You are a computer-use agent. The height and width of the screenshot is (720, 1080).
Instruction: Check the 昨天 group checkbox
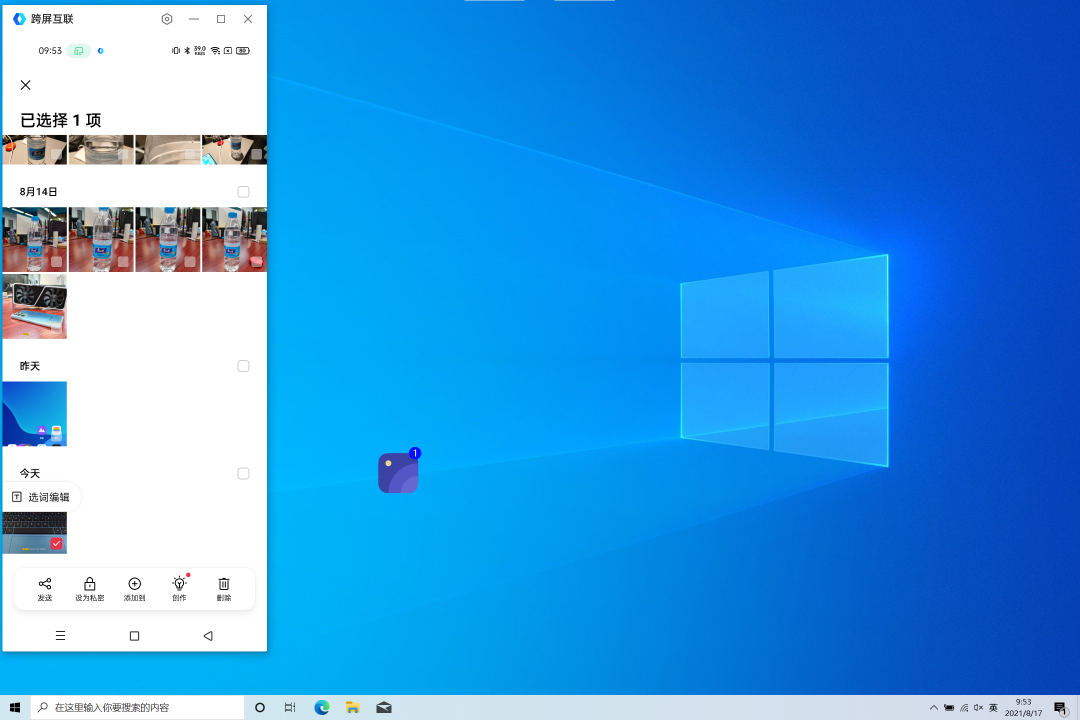(x=243, y=366)
